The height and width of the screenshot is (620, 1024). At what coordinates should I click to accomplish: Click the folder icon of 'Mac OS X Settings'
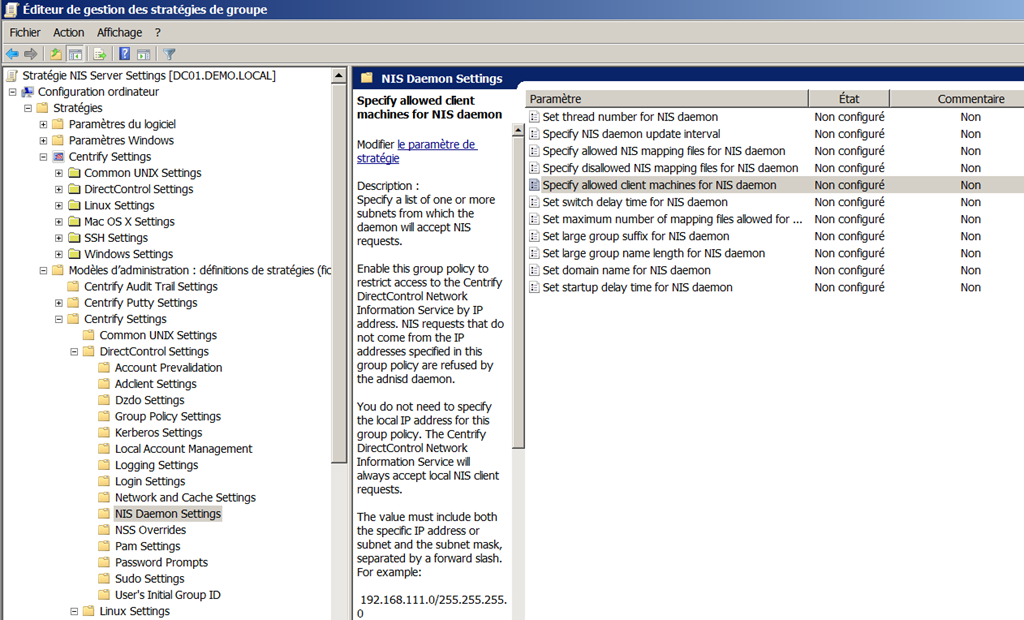[x=74, y=221]
